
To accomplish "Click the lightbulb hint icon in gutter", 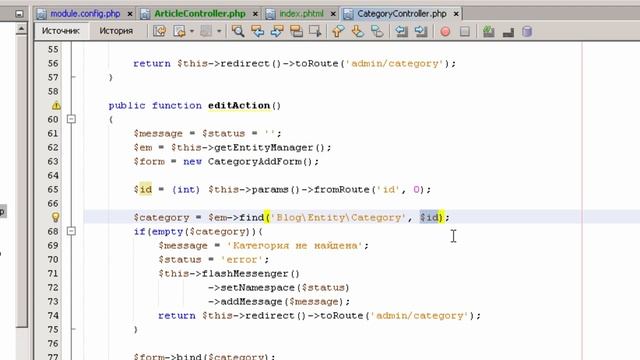I will coord(56,218).
